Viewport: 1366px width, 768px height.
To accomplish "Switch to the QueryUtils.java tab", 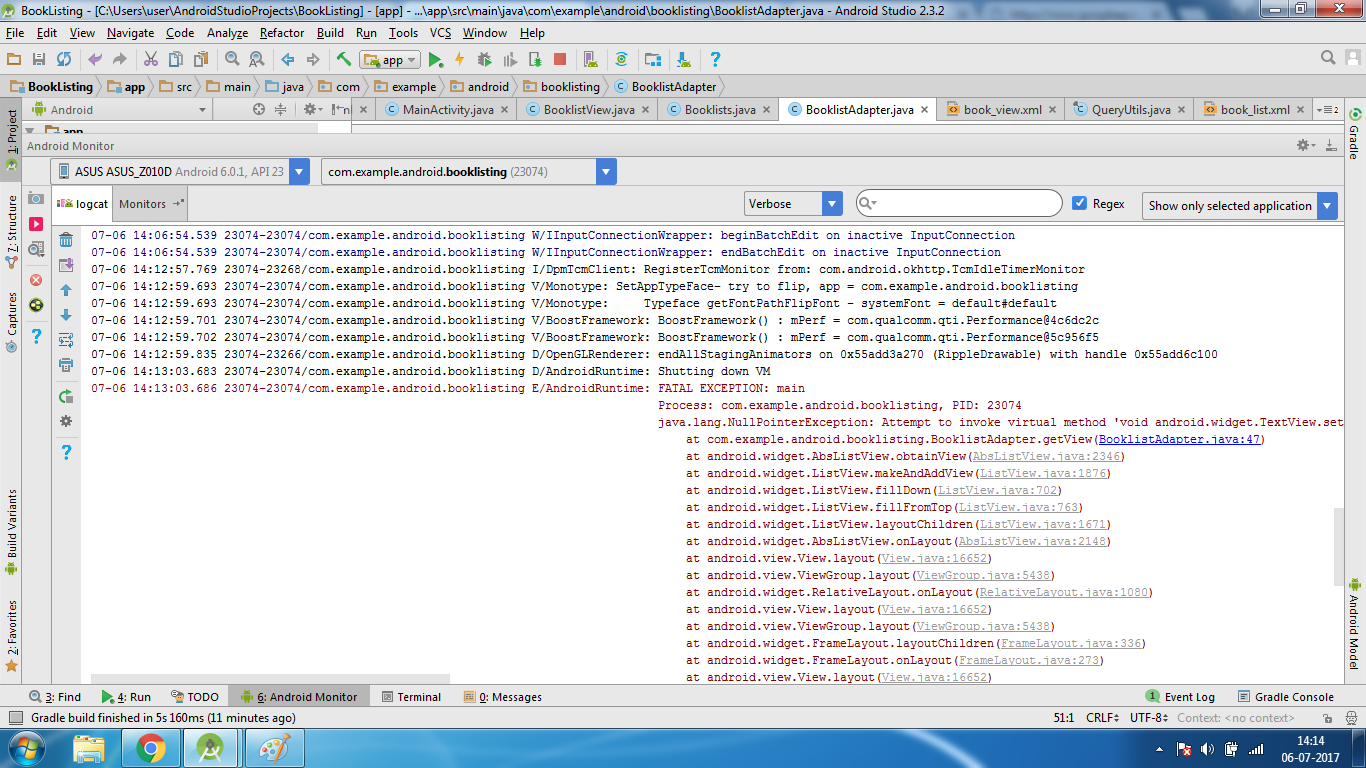I will coord(1130,110).
